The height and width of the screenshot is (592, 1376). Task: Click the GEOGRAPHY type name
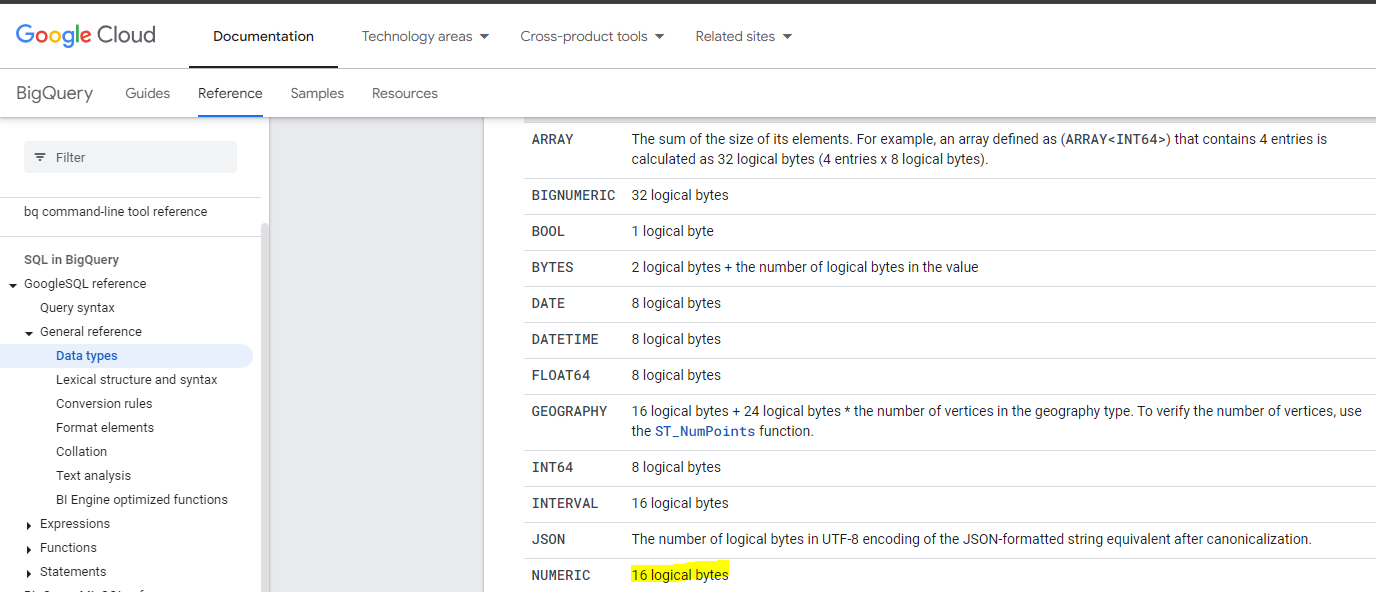(569, 411)
